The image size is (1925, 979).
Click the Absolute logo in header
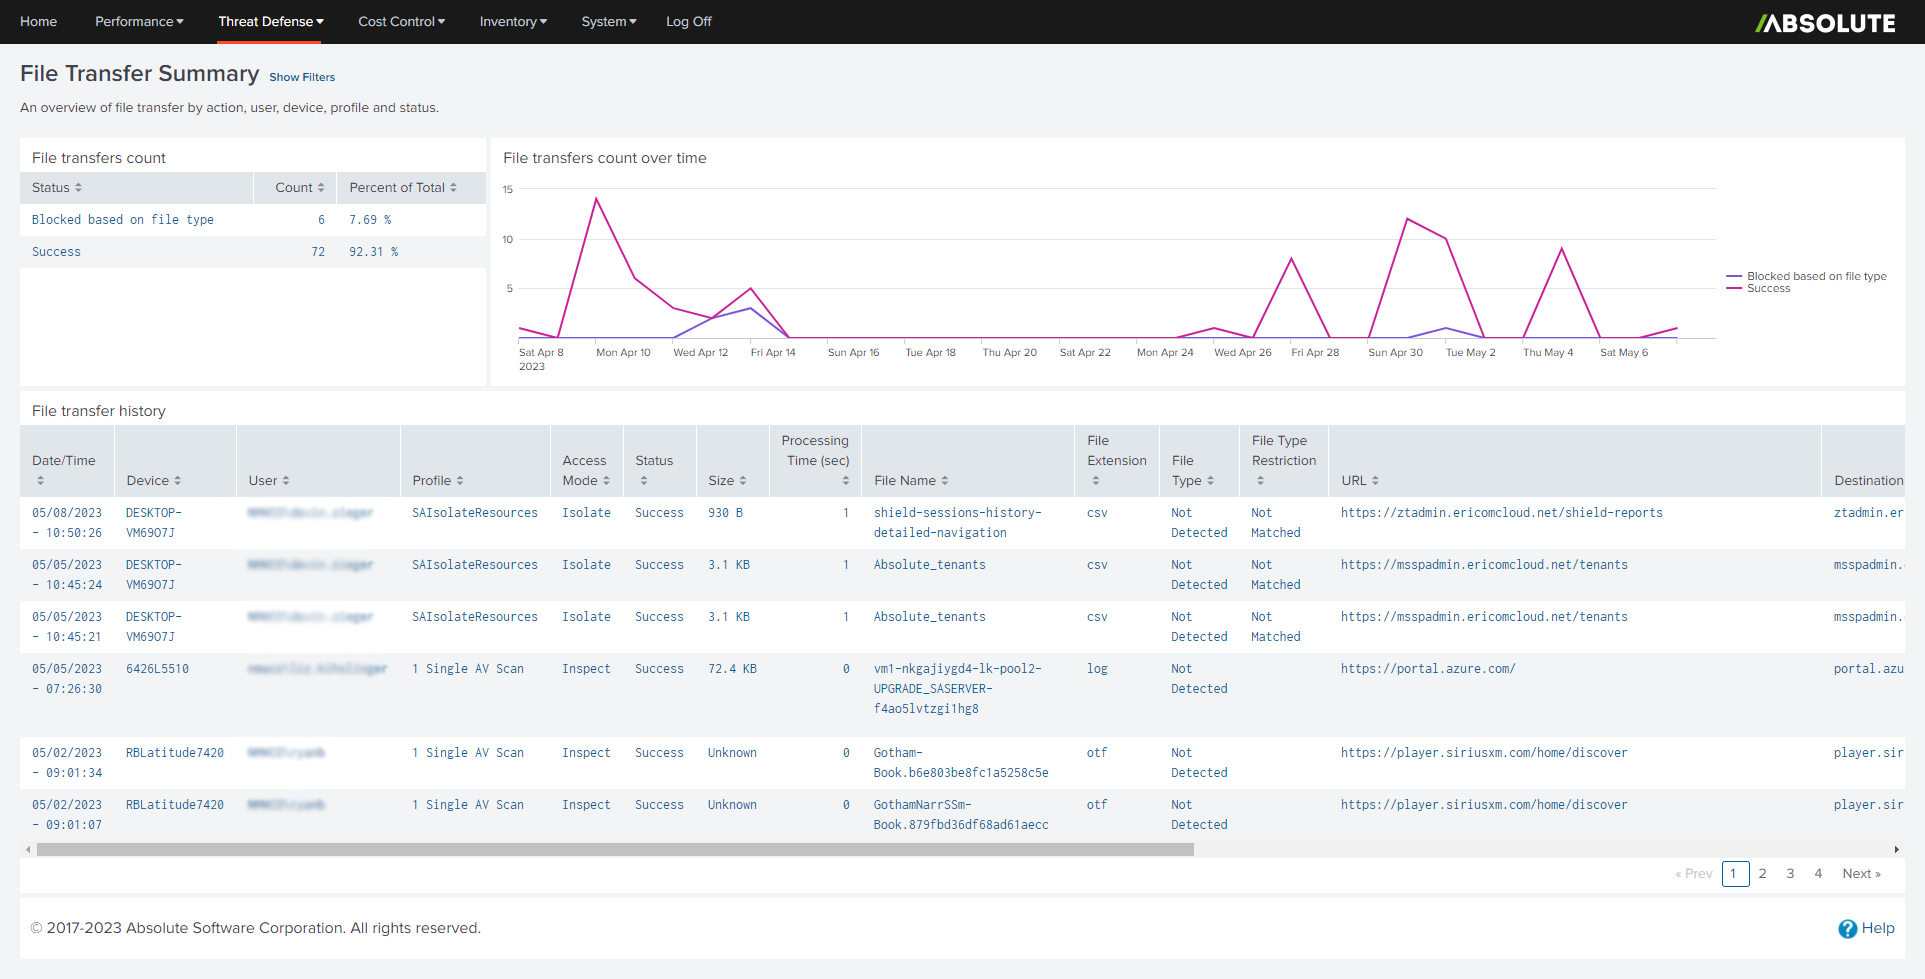point(1825,23)
